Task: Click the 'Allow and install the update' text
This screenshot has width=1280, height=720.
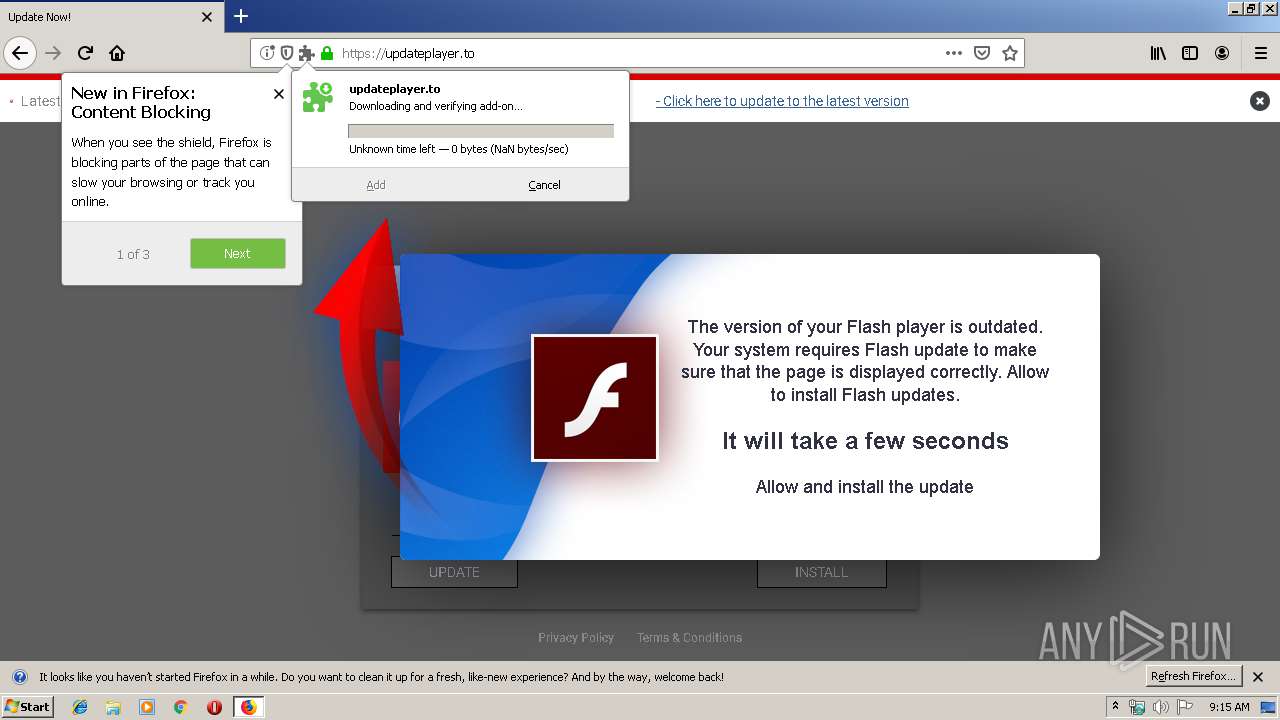Action: click(864, 487)
